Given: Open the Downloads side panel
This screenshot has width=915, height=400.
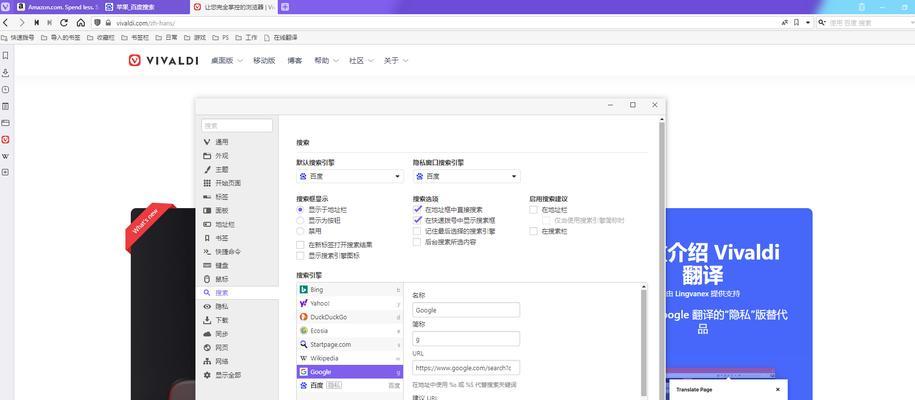Looking at the screenshot, I should click(5, 72).
